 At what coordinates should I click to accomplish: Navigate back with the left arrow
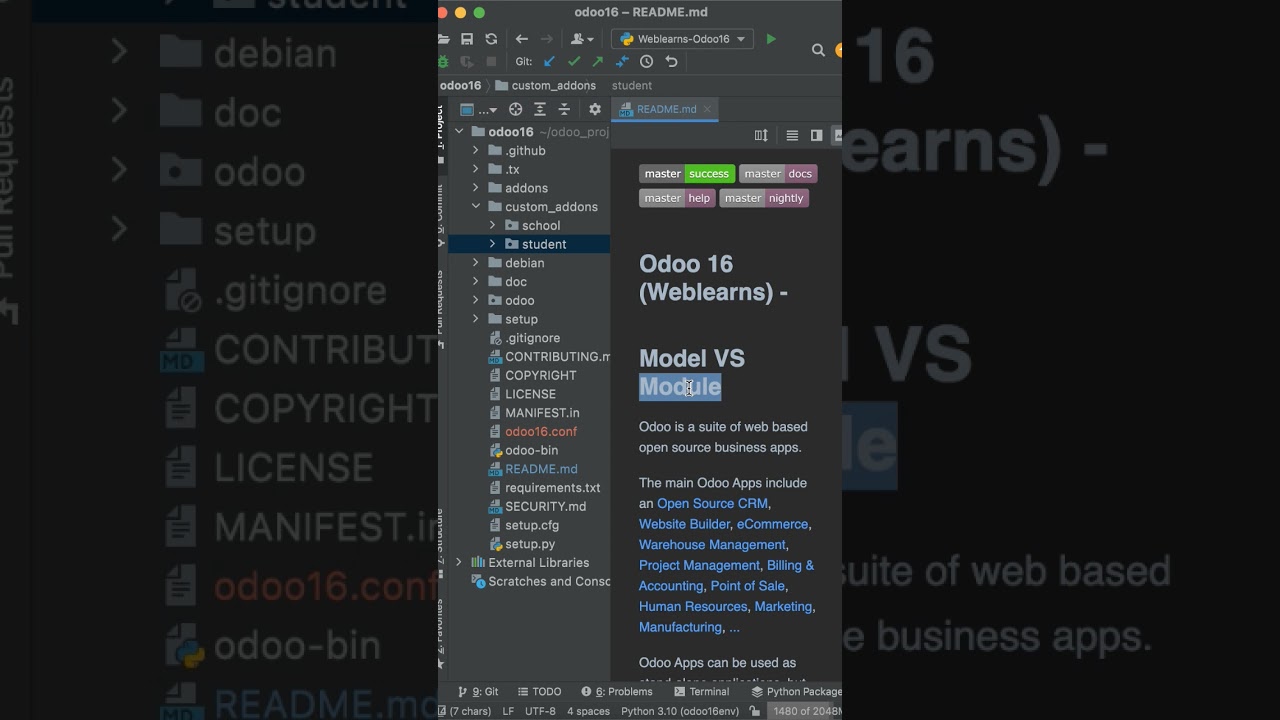click(521, 39)
